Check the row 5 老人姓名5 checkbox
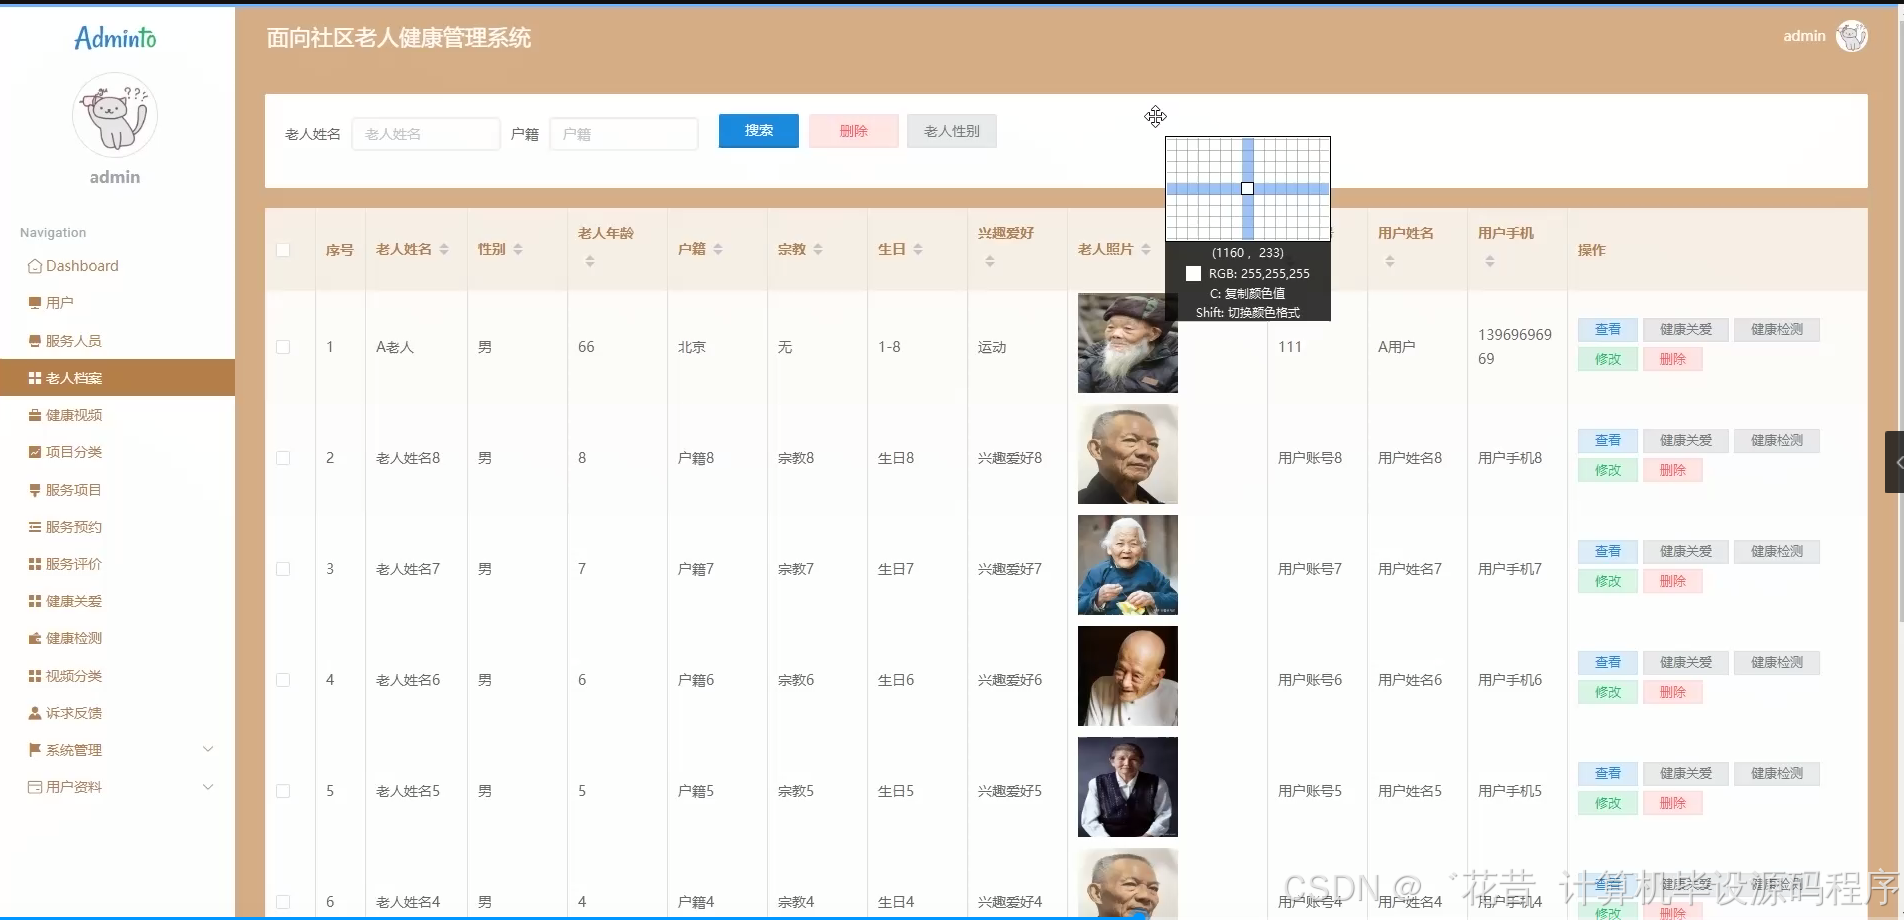Image resolution: width=1904 pixels, height=920 pixels. pos(283,791)
